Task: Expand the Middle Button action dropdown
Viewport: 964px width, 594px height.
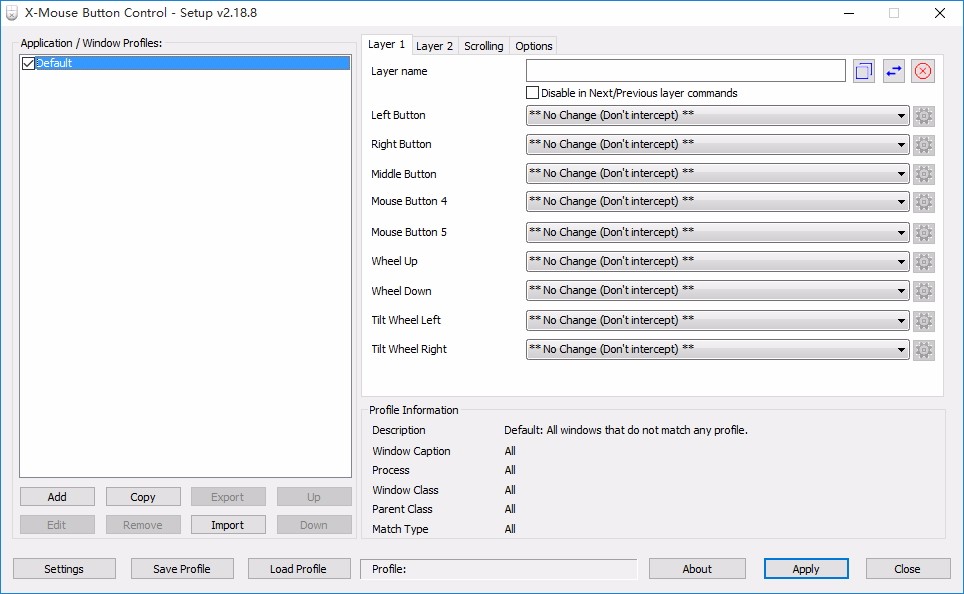Action: 717,173
